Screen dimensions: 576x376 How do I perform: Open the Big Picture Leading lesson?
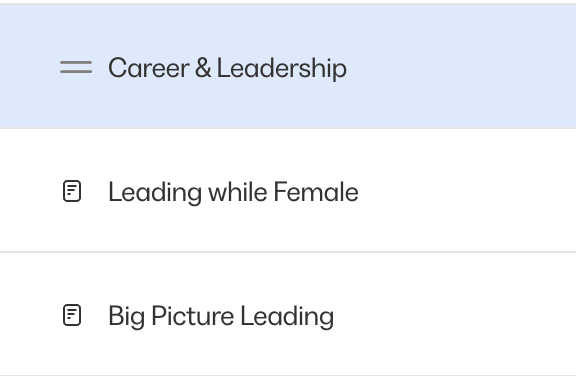[221, 316]
